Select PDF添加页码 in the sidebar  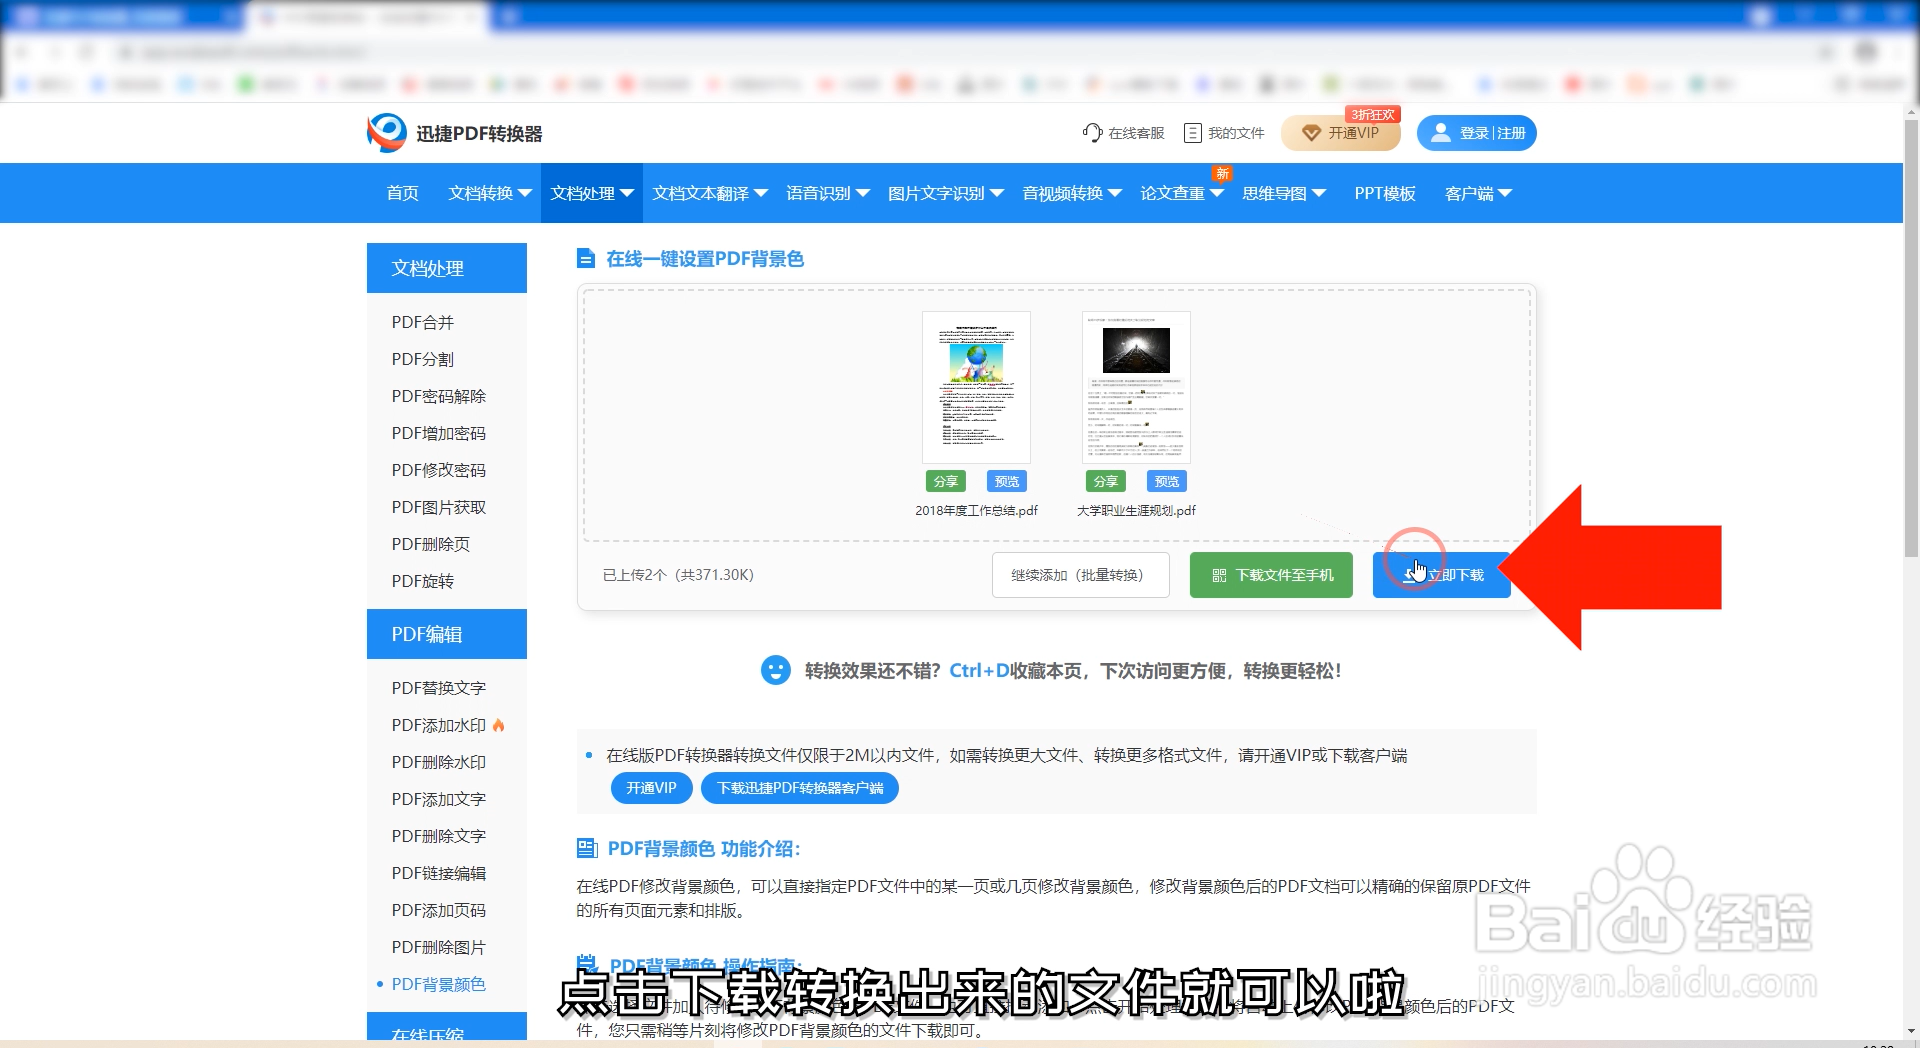point(439,910)
